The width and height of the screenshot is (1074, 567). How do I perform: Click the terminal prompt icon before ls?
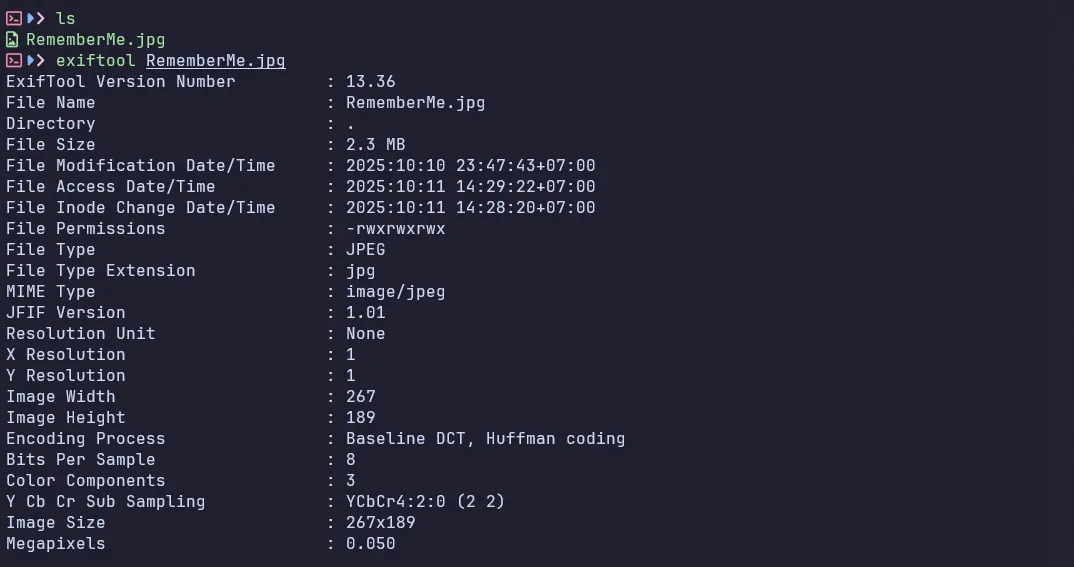(x=13, y=18)
